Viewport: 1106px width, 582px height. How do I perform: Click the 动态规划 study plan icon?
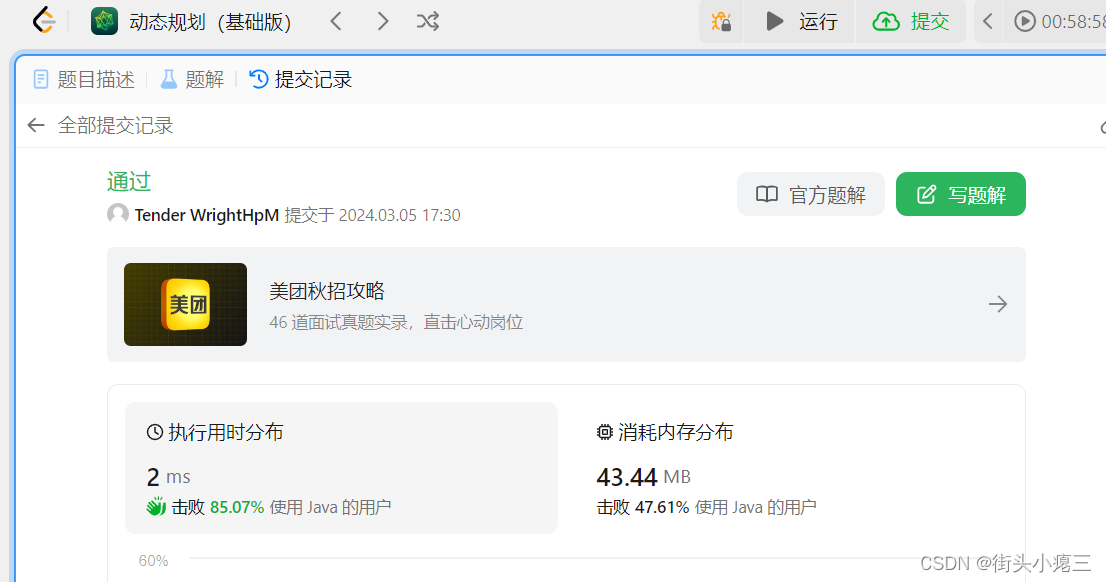(104, 21)
